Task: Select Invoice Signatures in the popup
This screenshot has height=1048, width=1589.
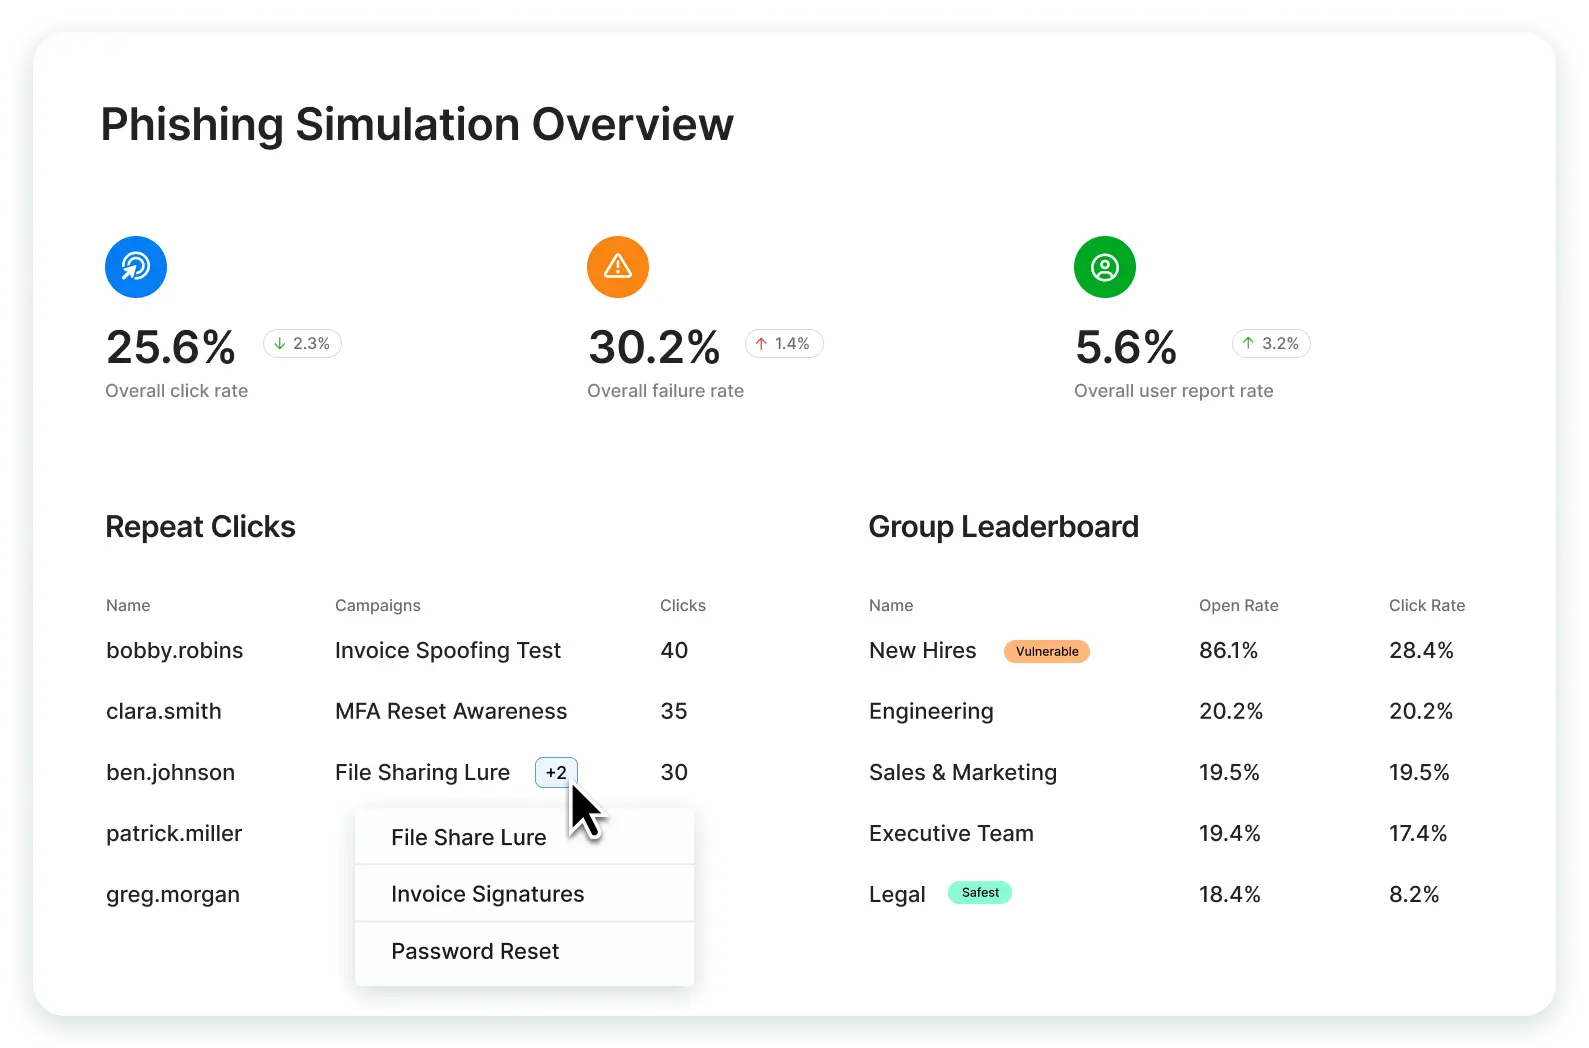Action: (524, 894)
